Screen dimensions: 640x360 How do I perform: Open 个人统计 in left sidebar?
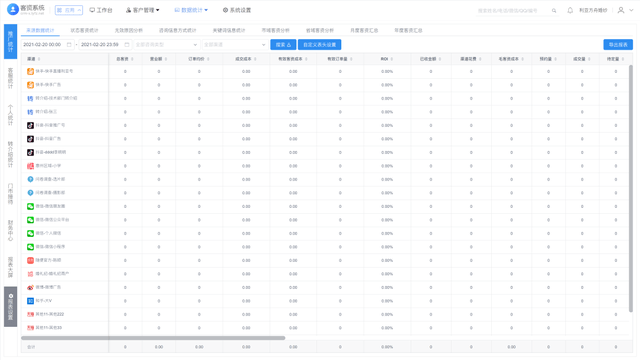11,115
